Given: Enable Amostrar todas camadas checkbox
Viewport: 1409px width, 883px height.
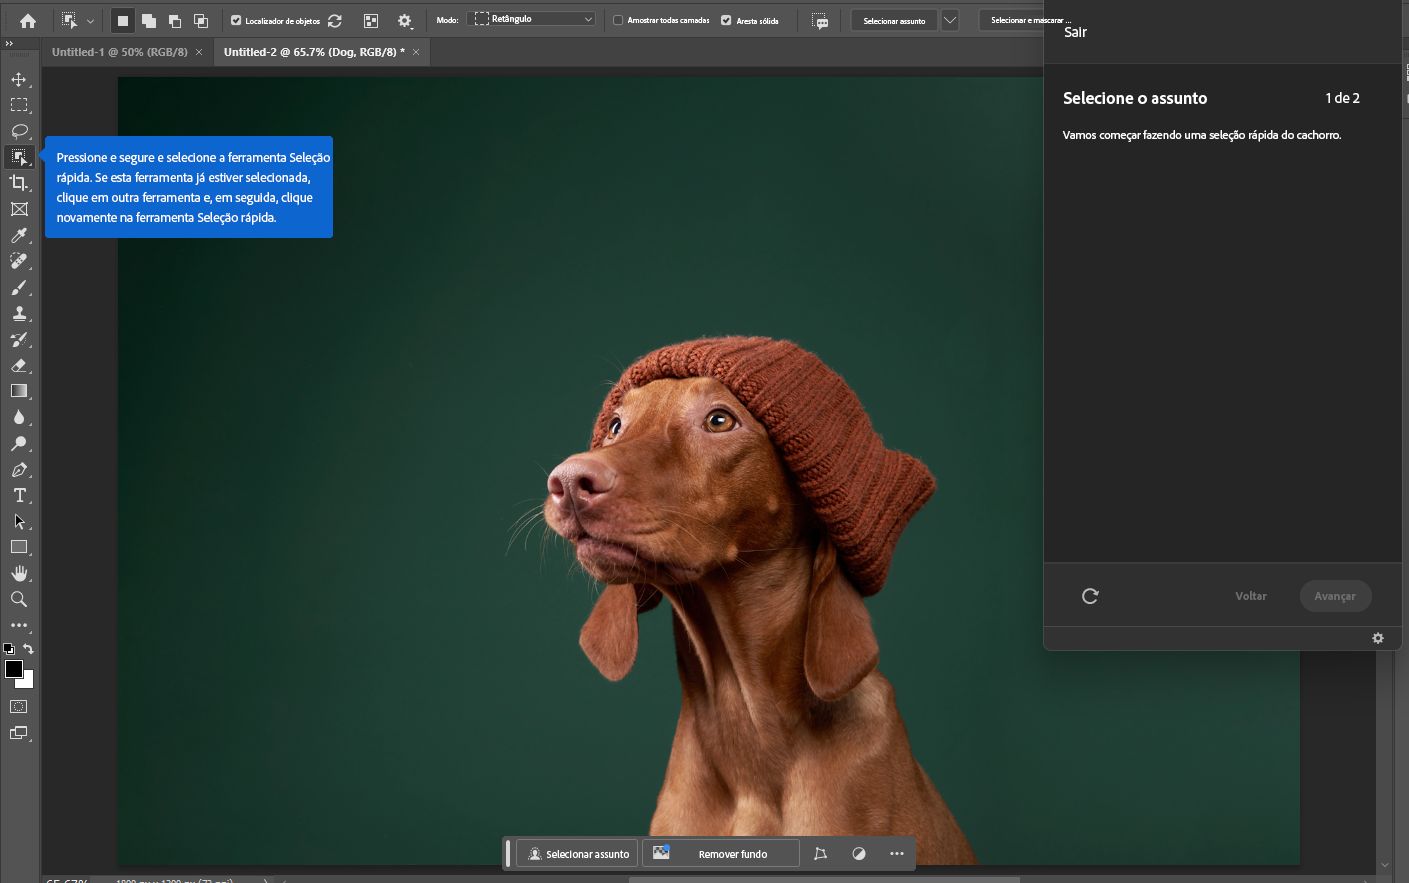Looking at the screenshot, I should [x=618, y=20].
